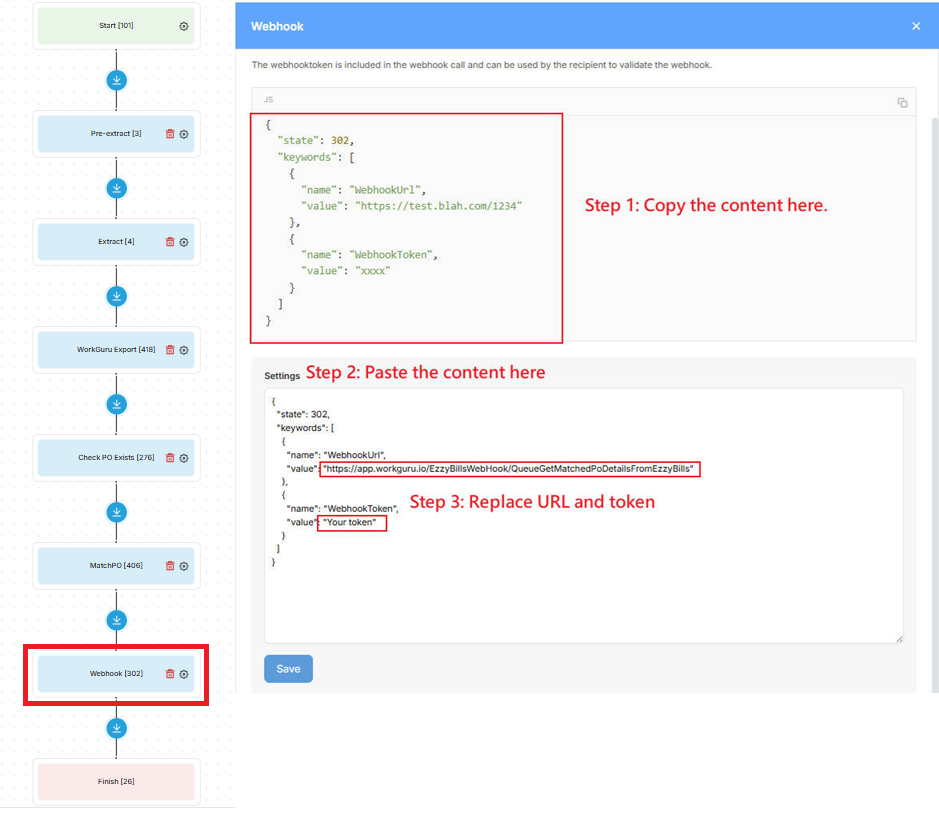Viewport: 939px width, 814px height.
Task: Delete the Webhook [302] node
Action: pyautogui.click(x=170, y=674)
